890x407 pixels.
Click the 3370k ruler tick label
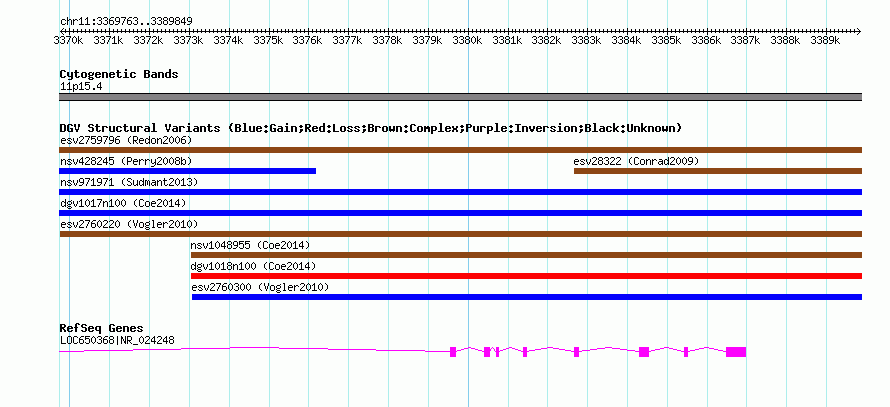pyautogui.click(x=68, y=40)
